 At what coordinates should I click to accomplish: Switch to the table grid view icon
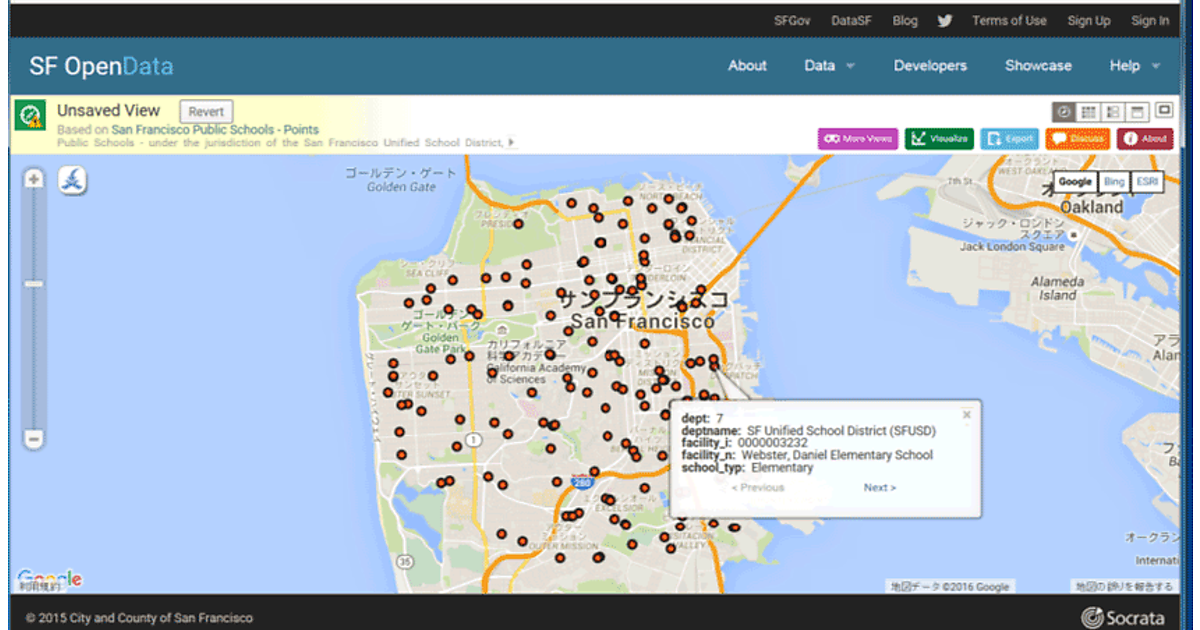tap(1089, 111)
